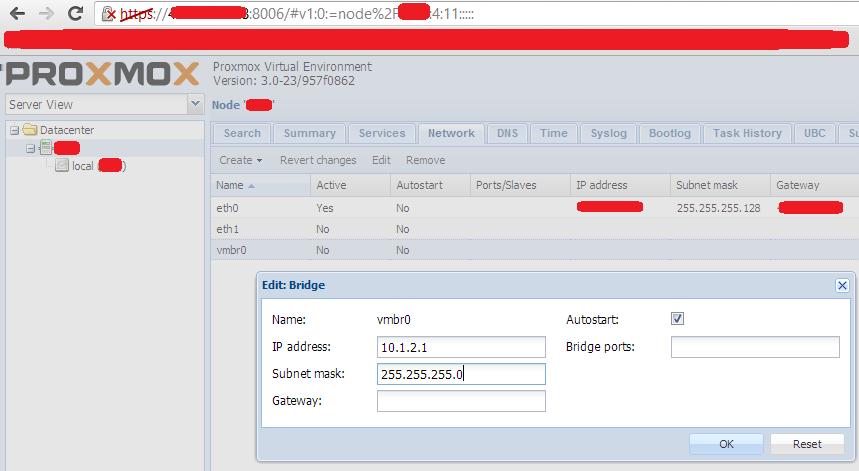Focus the IP address input field
859x471 pixels.
coord(461,347)
